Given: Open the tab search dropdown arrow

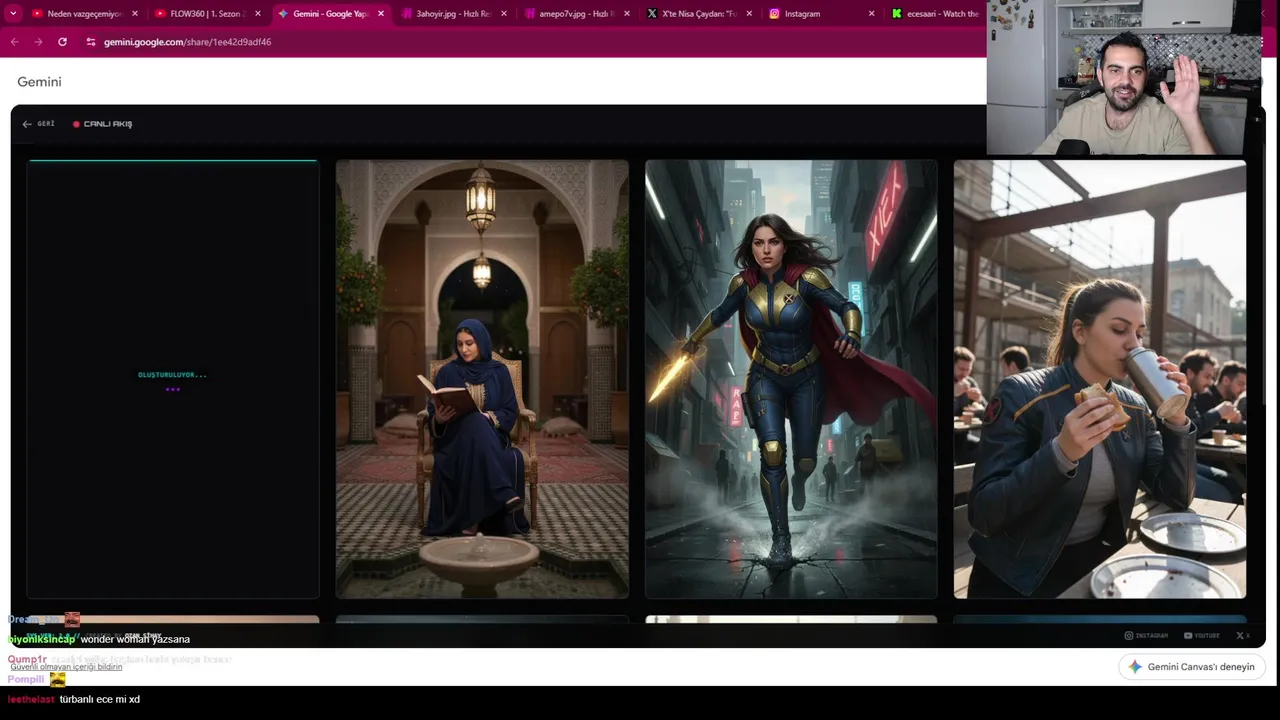Looking at the screenshot, I should tap(13, 14).
